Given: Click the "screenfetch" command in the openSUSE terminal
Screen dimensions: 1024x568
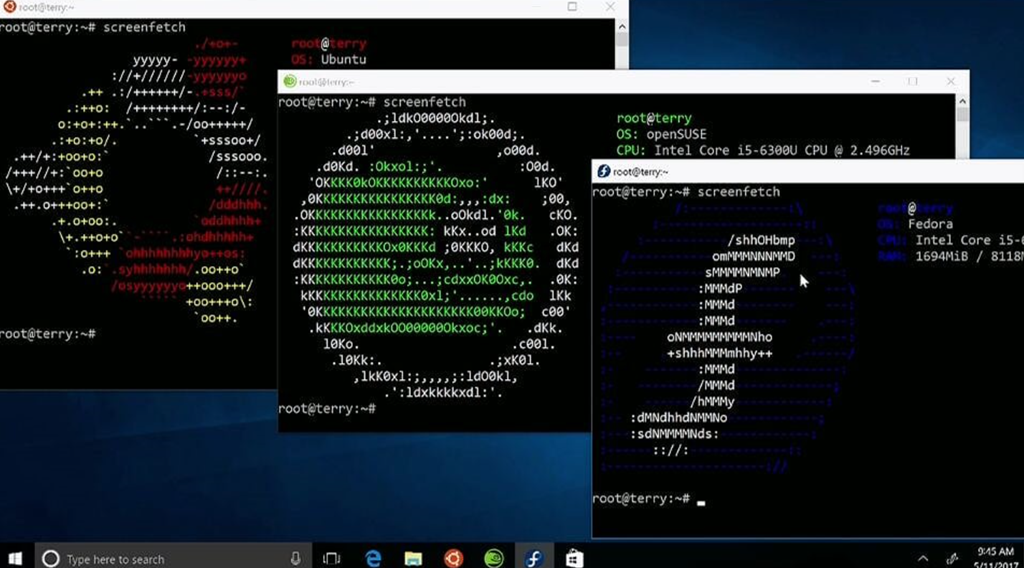Looking at the screenshot, I should [424, 103].
